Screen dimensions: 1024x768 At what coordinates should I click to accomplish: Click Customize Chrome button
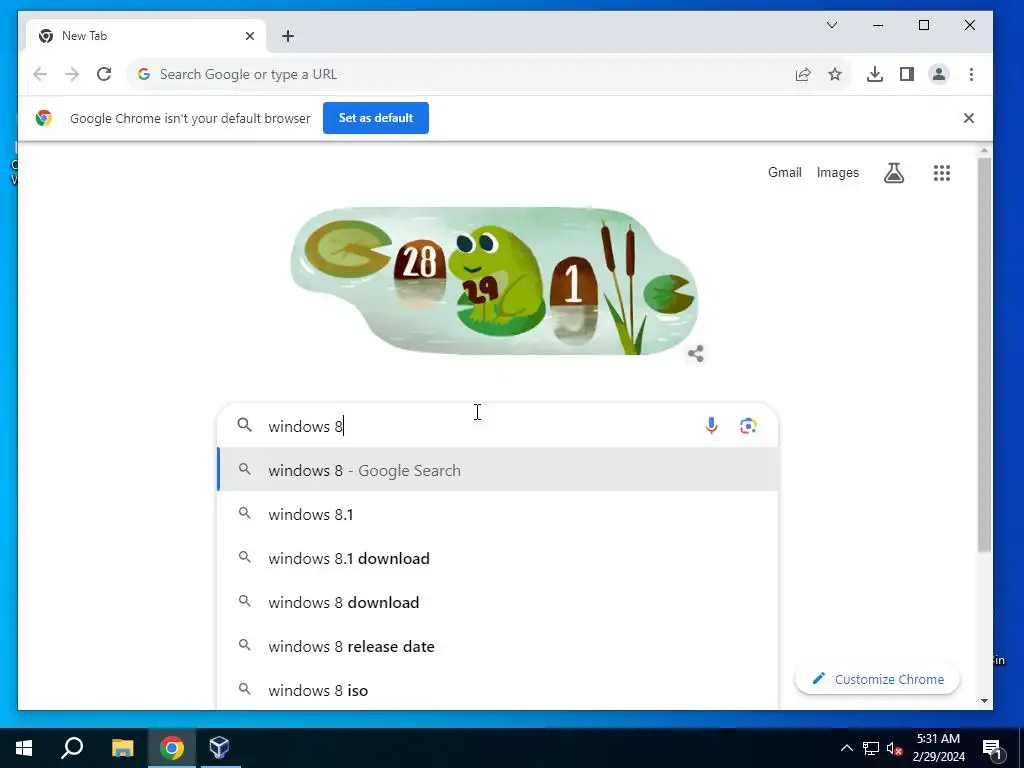(877, 679)
